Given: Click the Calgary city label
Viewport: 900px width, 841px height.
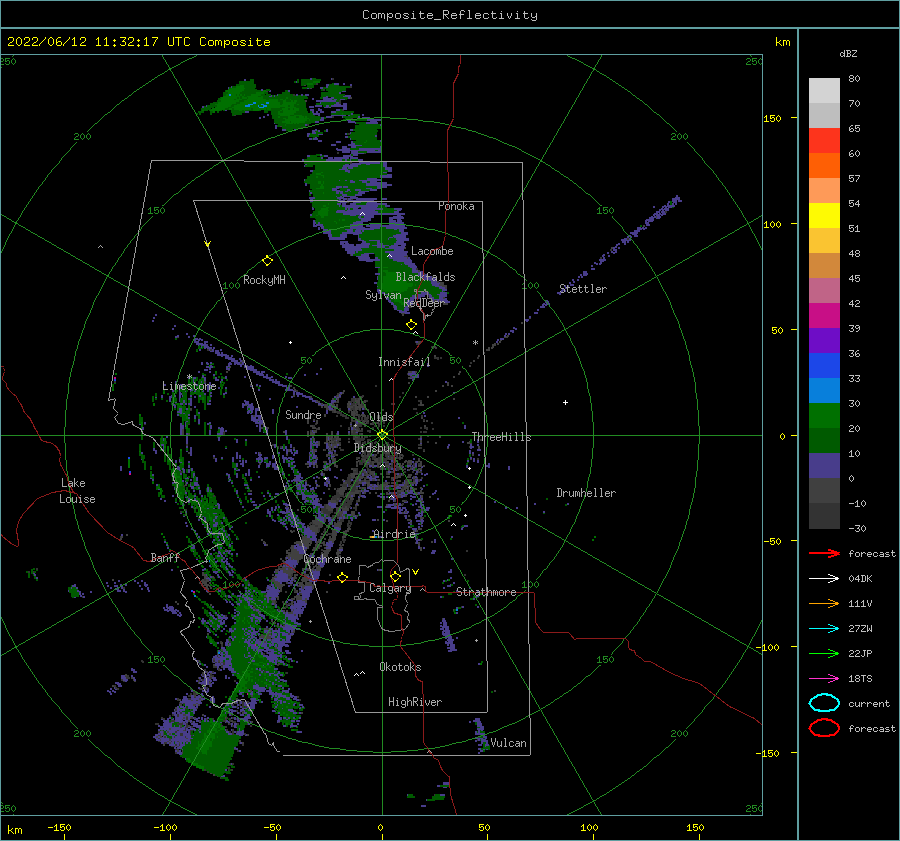Looking at the screenshot, I should tap(390, 588).
